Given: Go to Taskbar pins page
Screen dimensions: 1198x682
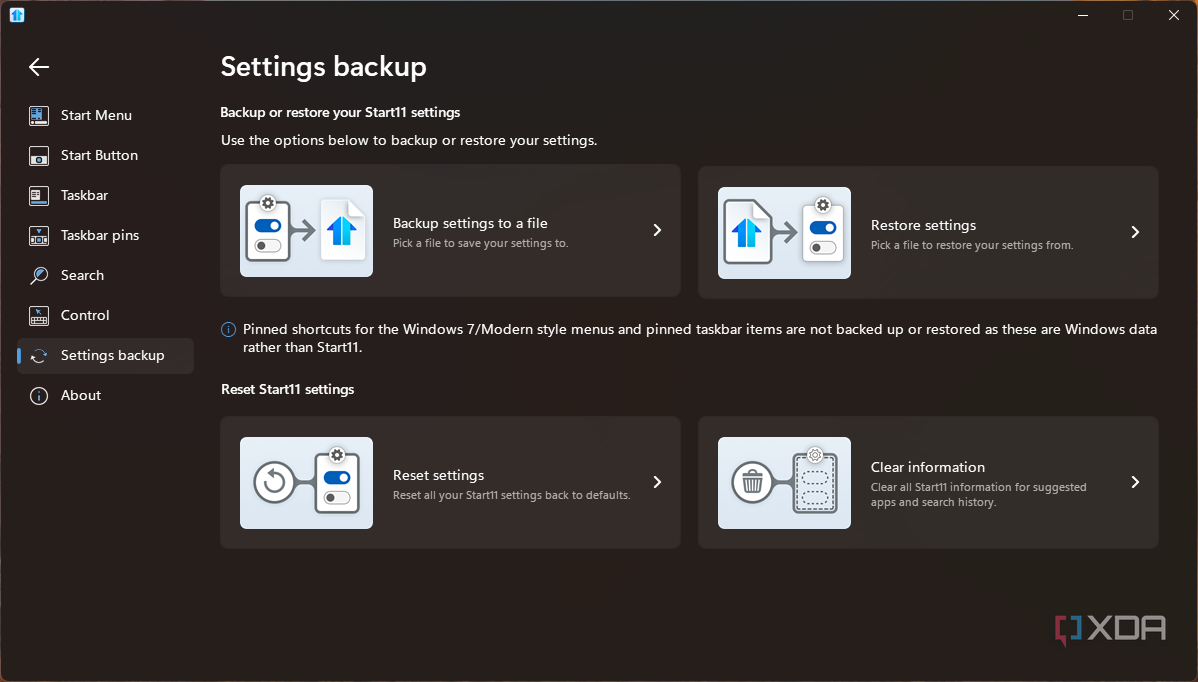Looking at the screenshot, I should click(x=105, y=235).
